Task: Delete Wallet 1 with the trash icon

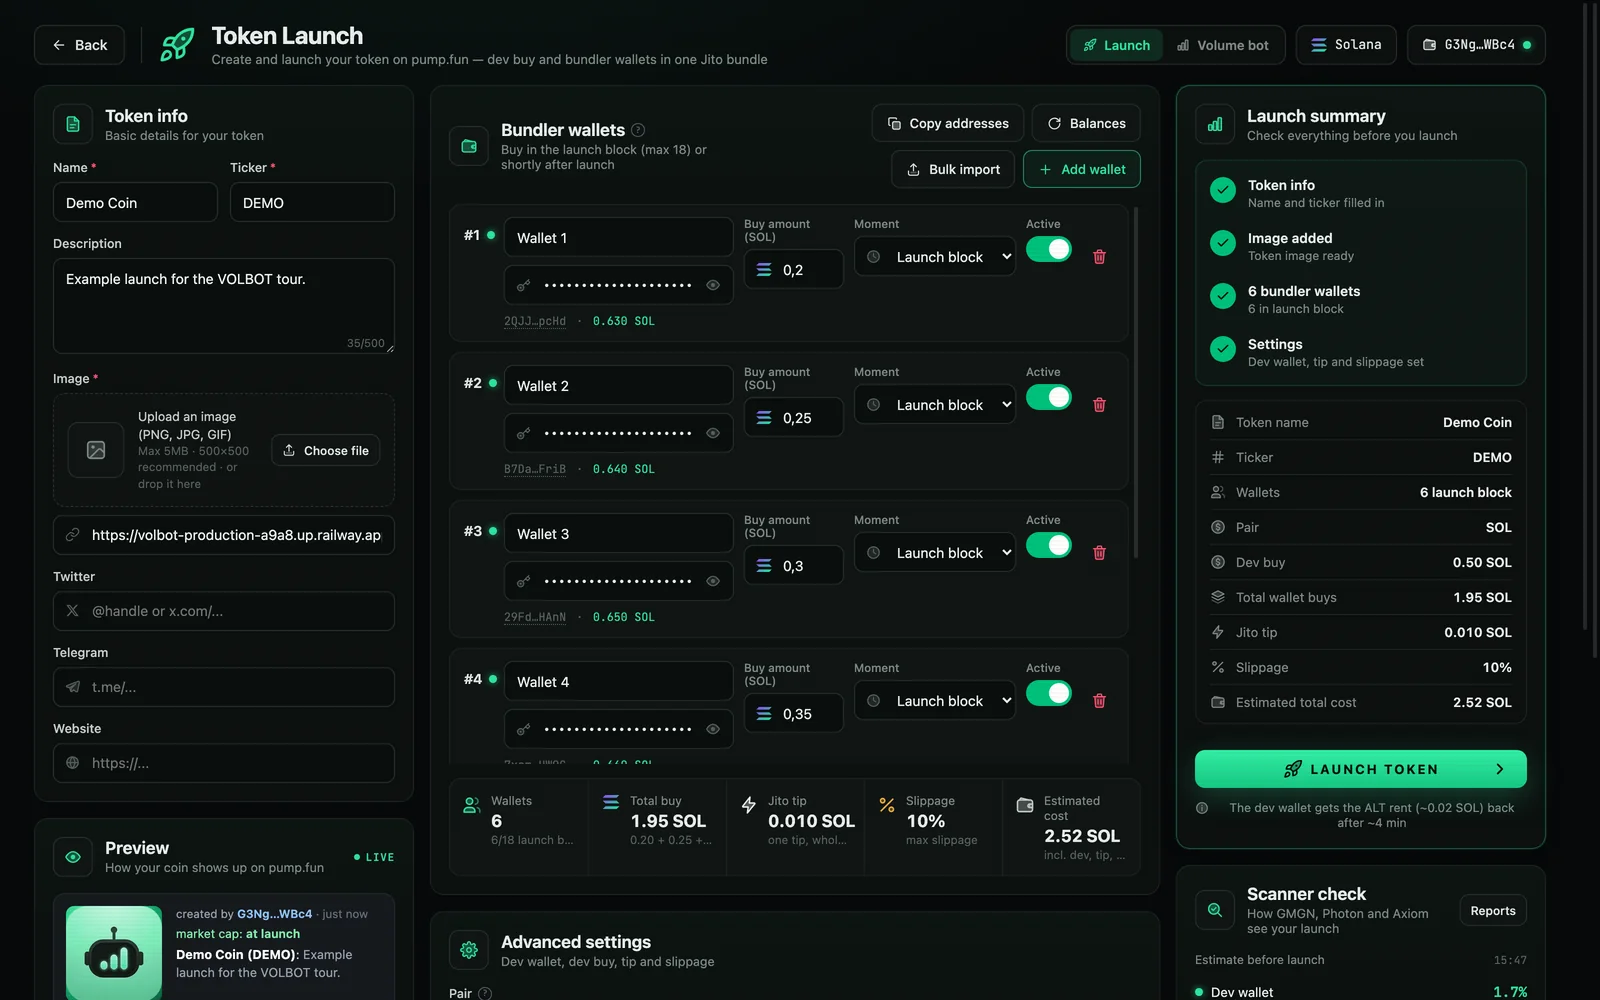Action: pyautogui.click(x=1099, y=257)
